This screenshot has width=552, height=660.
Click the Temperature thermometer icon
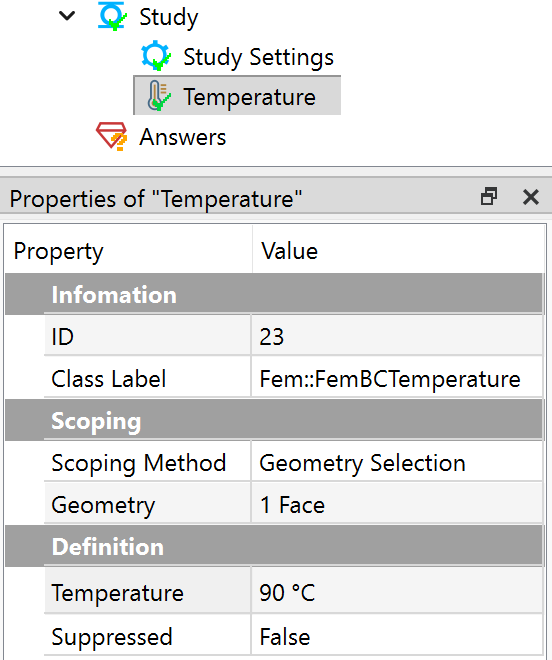click(x=158, y=96)
